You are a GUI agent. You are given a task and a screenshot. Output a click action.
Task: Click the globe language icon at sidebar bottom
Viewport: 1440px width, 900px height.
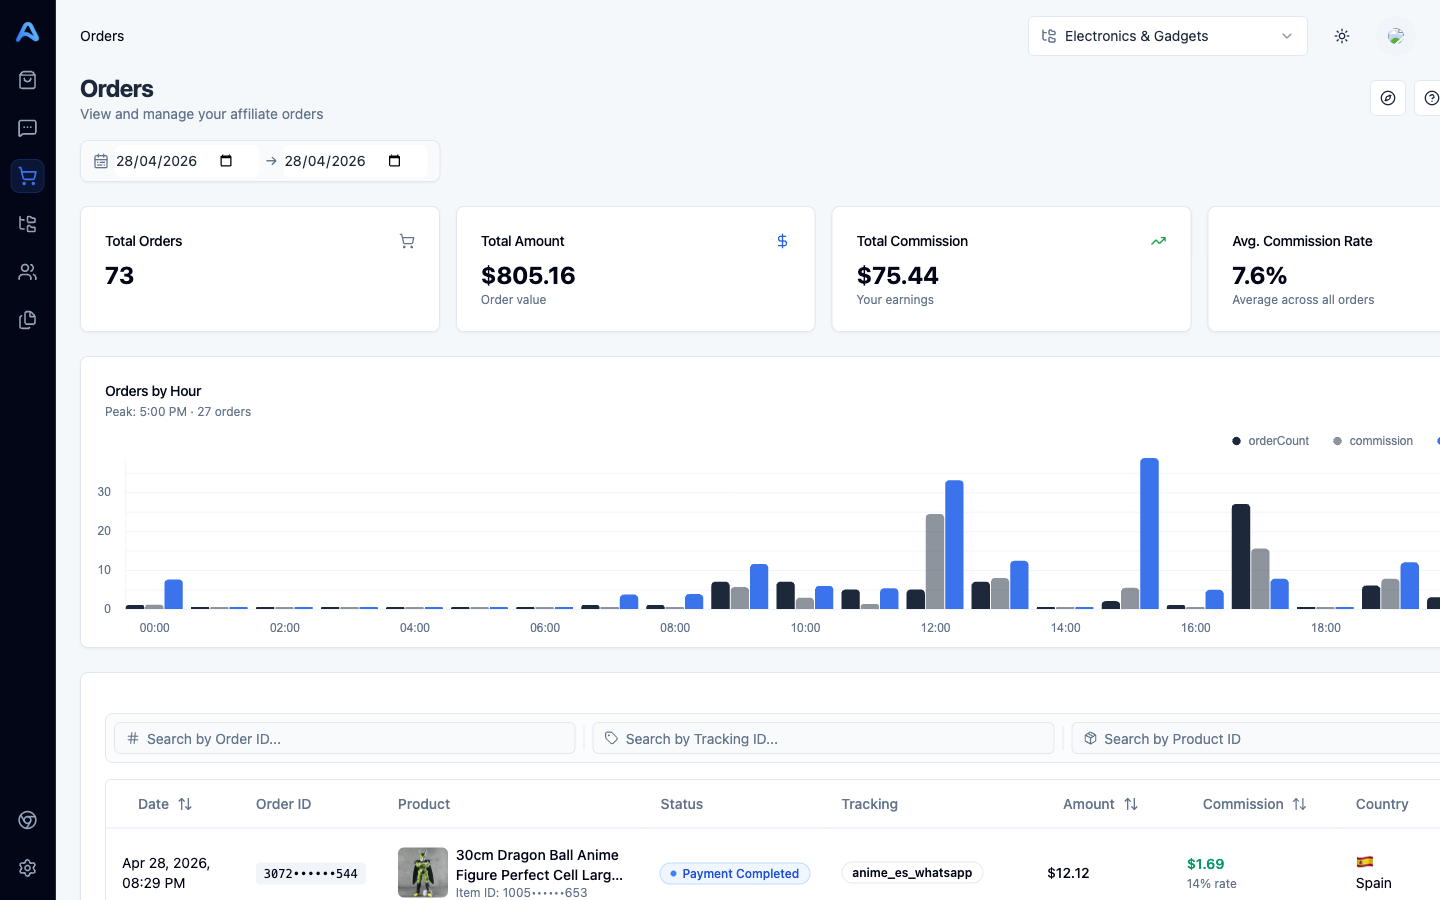pyautogui.click(x=27, y=820)
